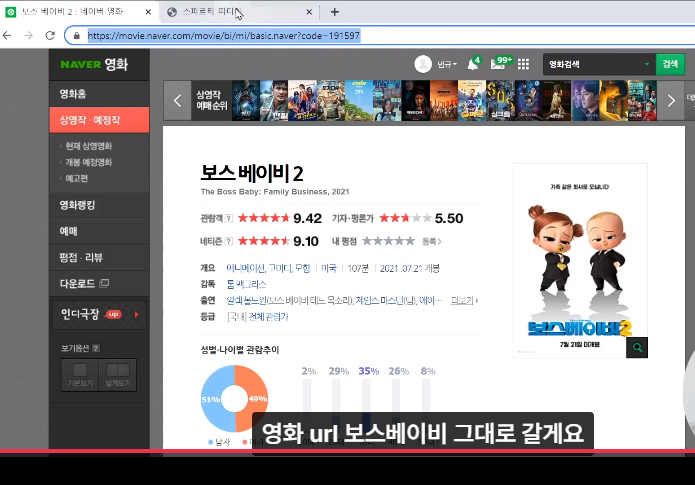The height and width of the screenshot is (485, 695).
Task: Go to previous posters in carousel
Action: click(177, 101)
